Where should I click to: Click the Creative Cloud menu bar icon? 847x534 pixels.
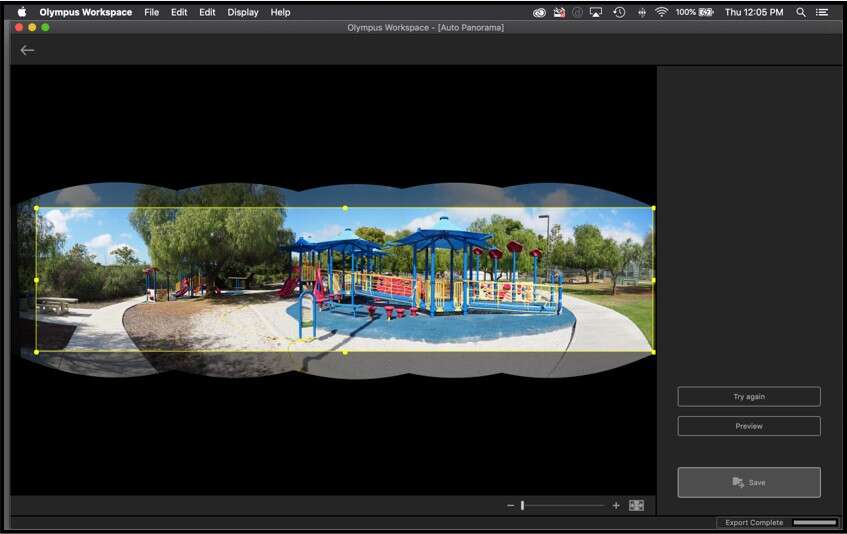(539, 12)
